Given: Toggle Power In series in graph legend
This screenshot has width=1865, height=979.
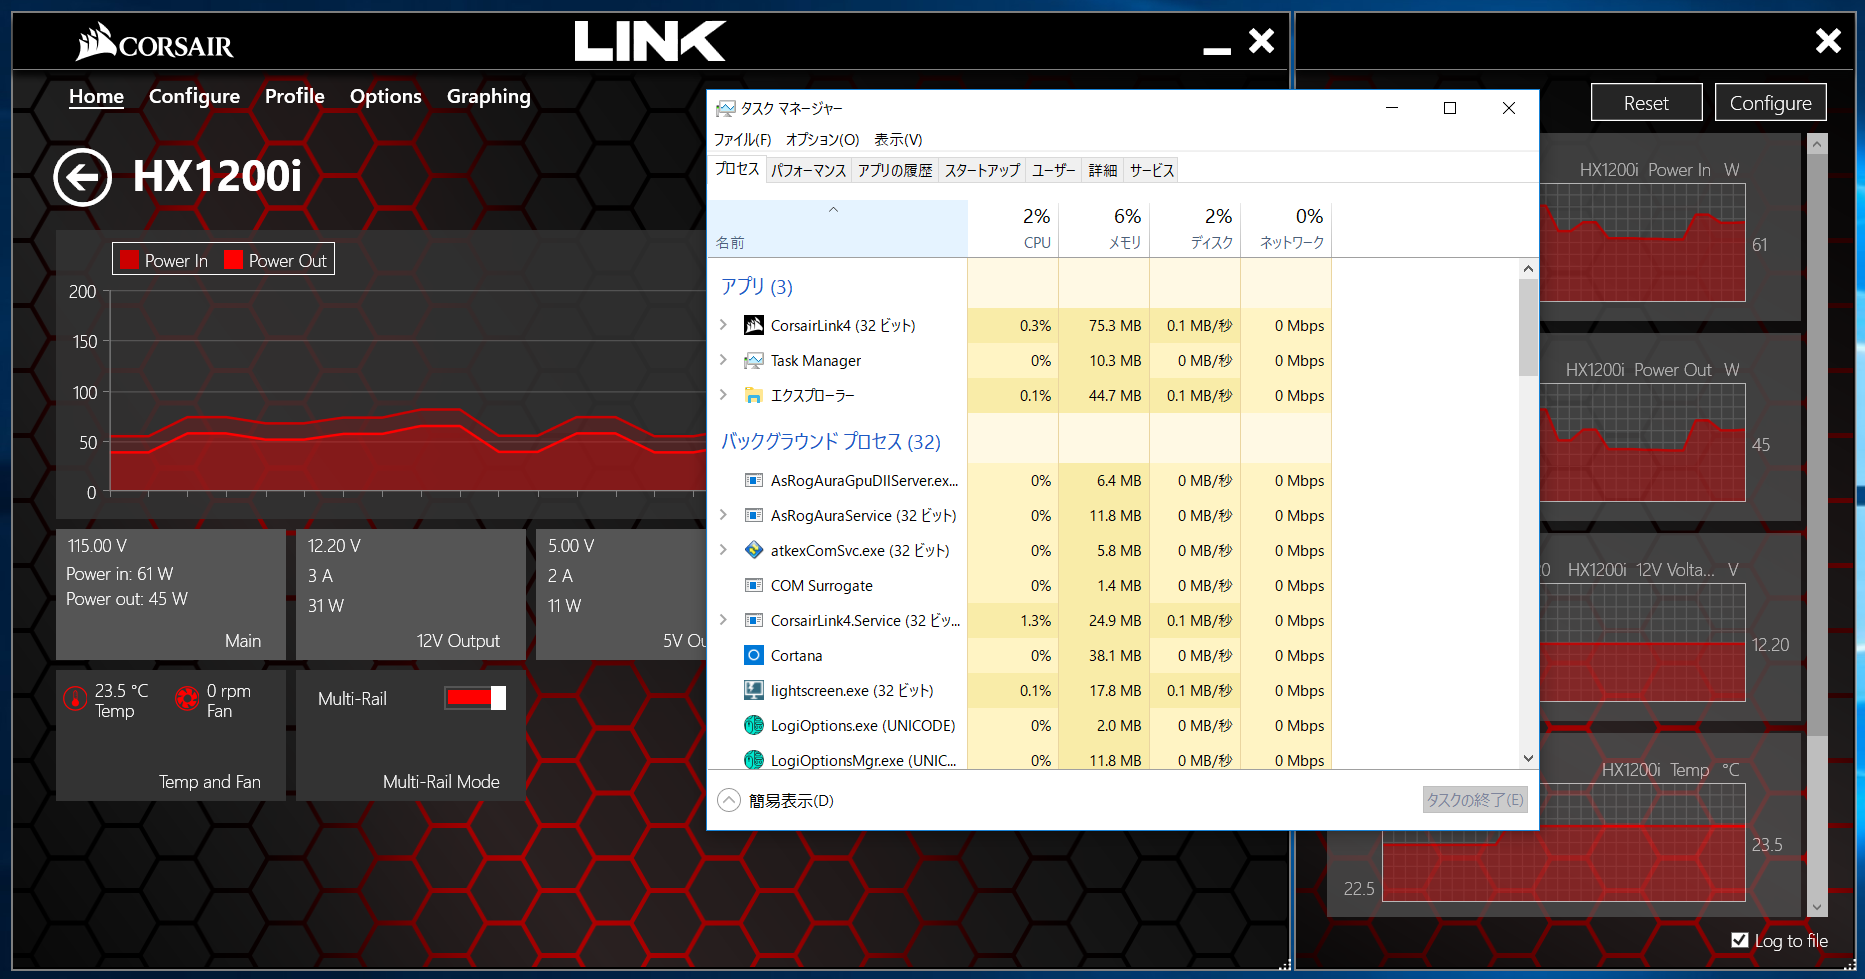Looking at the screenshot, I should [x=164, y=260].
